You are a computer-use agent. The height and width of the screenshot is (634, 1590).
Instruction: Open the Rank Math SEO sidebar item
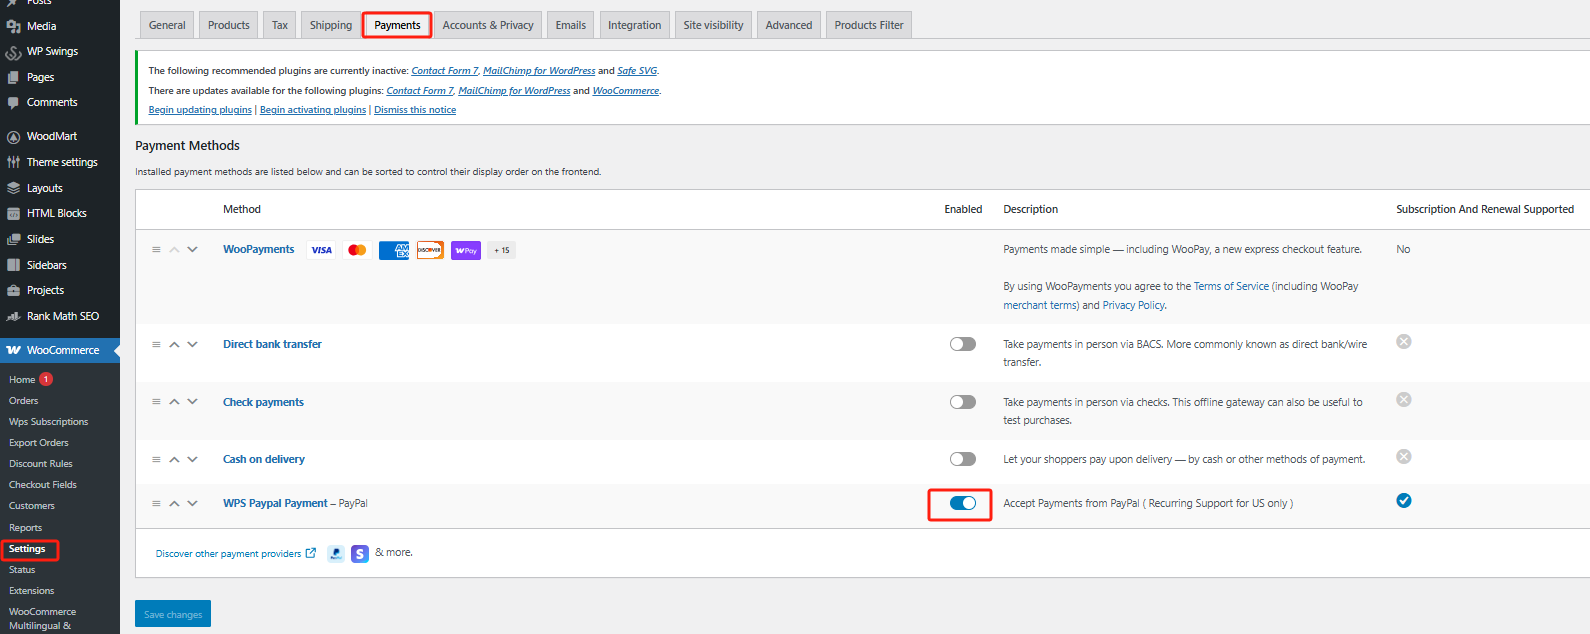pos(62,316)
